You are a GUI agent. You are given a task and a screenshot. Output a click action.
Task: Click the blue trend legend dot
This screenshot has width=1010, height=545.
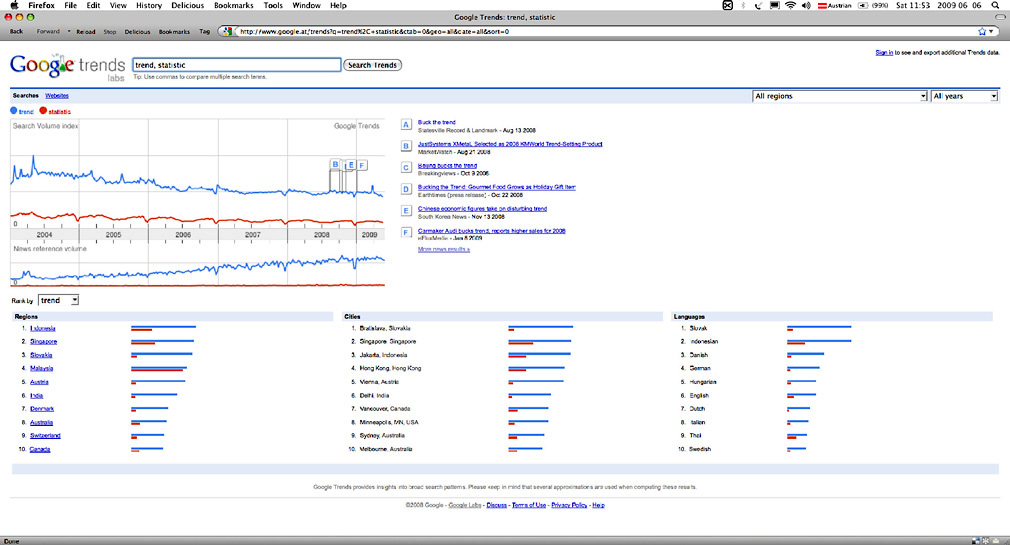[13, 111]
